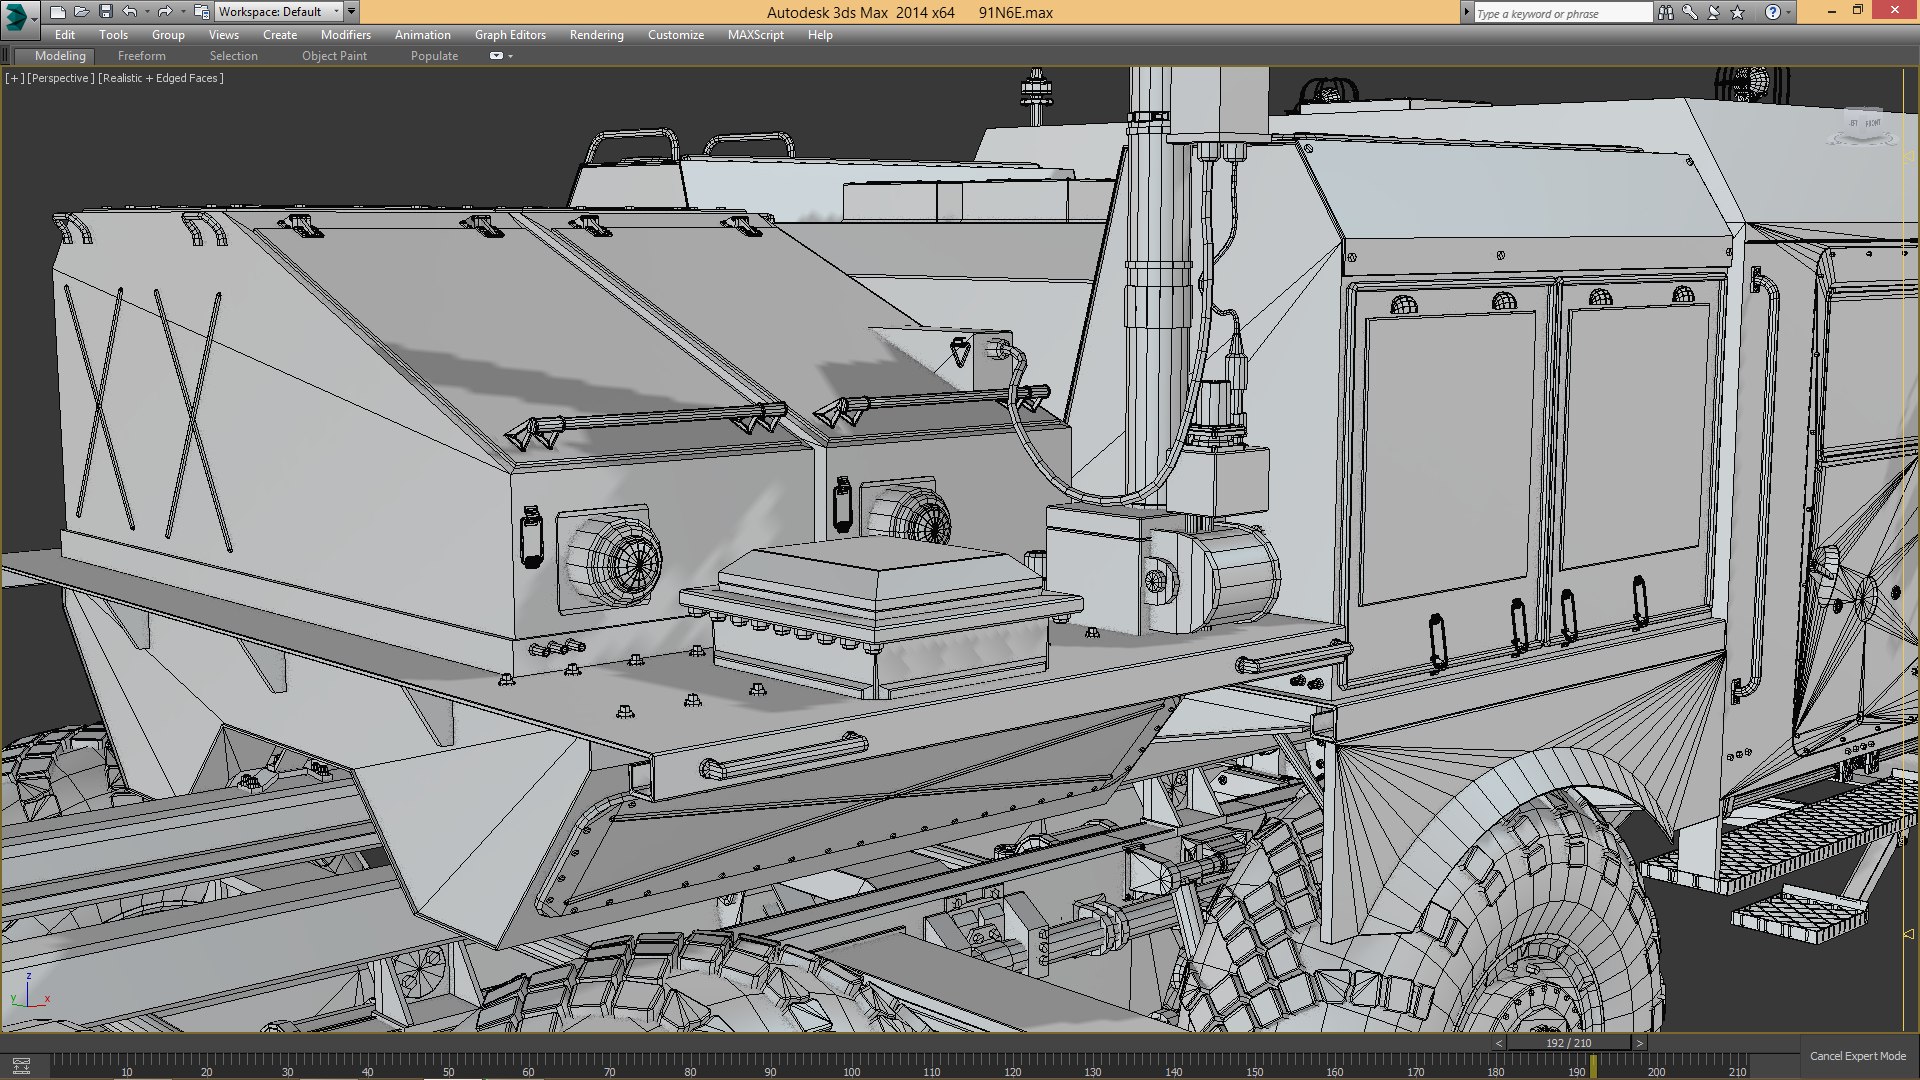
Task: Click the time slider showing 192 / 210
Action: tap(1568, 1043)
